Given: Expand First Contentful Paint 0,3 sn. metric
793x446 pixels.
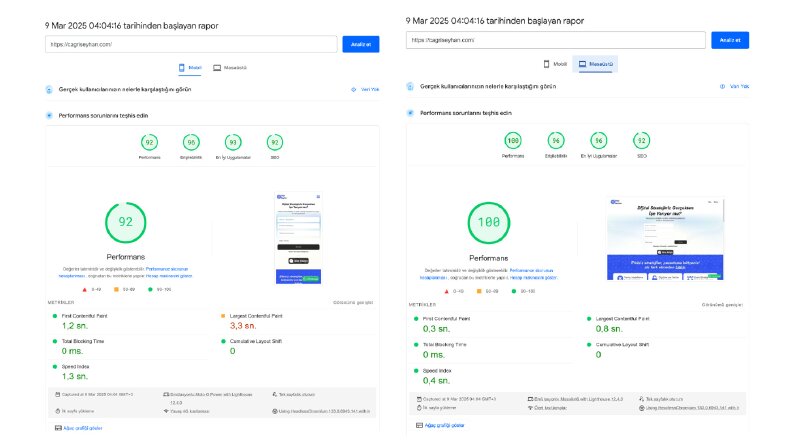Looking at the screenshot, I should coord(492,324).
